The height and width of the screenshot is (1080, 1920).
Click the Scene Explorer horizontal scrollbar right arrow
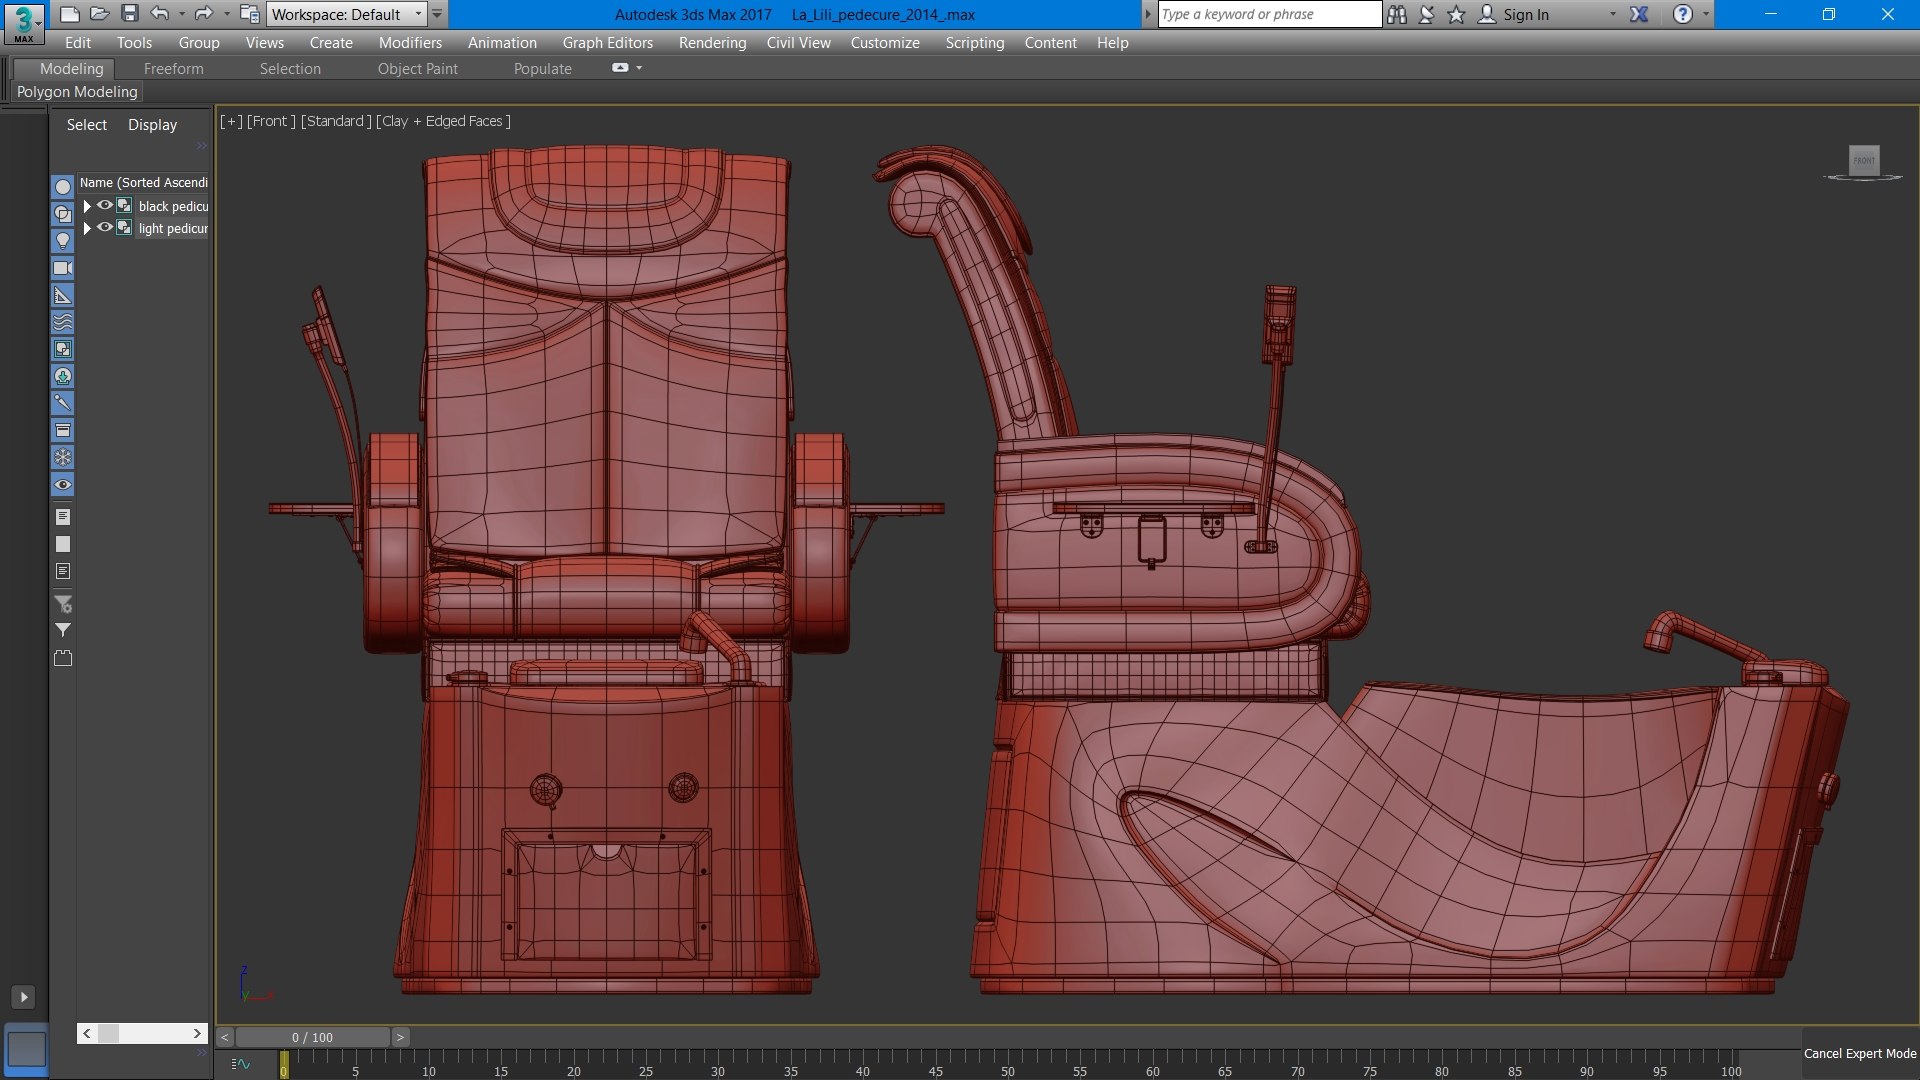(x=197, y=1033)
